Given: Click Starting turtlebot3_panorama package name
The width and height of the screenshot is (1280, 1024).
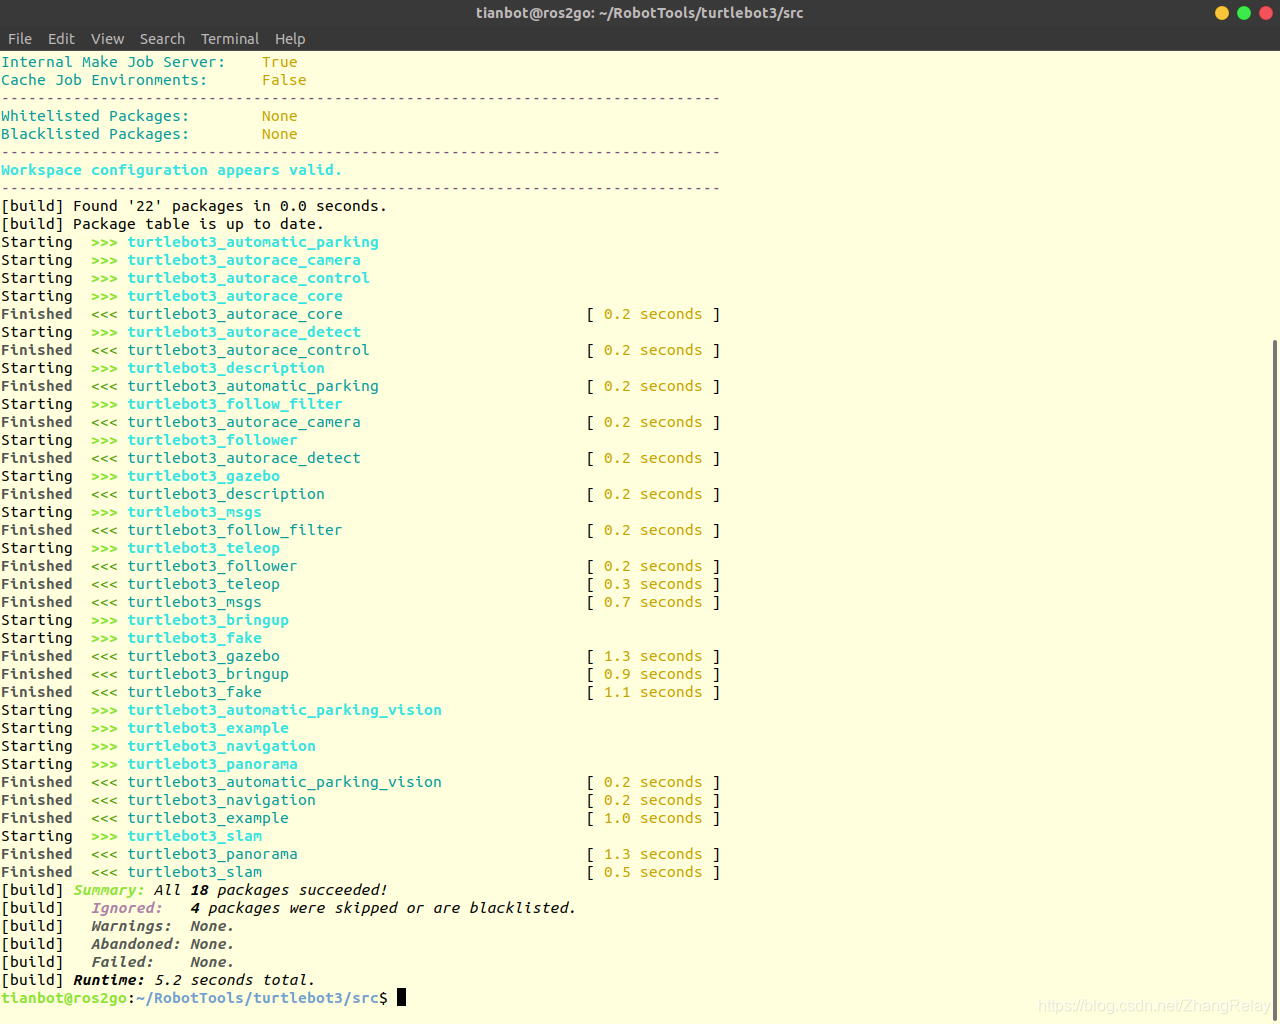Looking at the screenshot, I should (x=212, y=764).
